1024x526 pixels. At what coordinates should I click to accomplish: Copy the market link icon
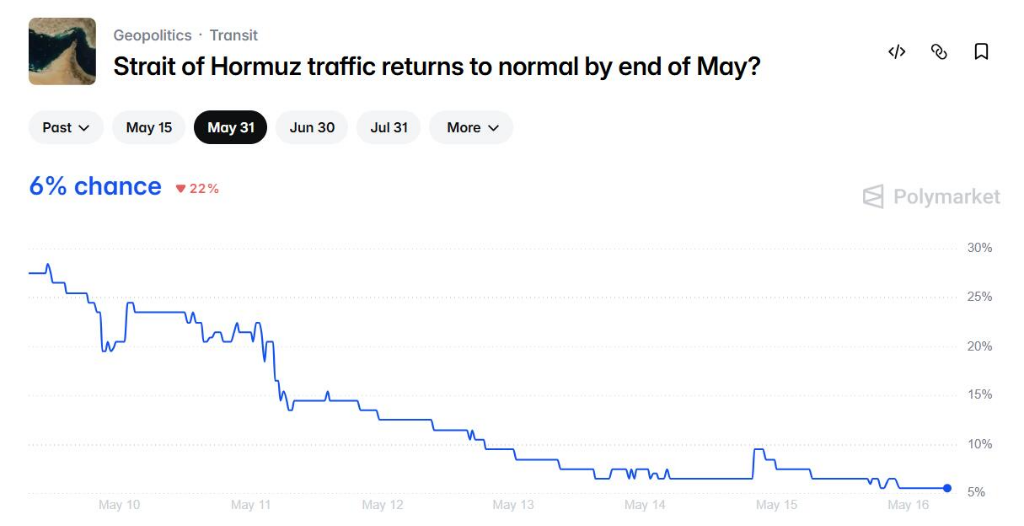coord(938,52)
